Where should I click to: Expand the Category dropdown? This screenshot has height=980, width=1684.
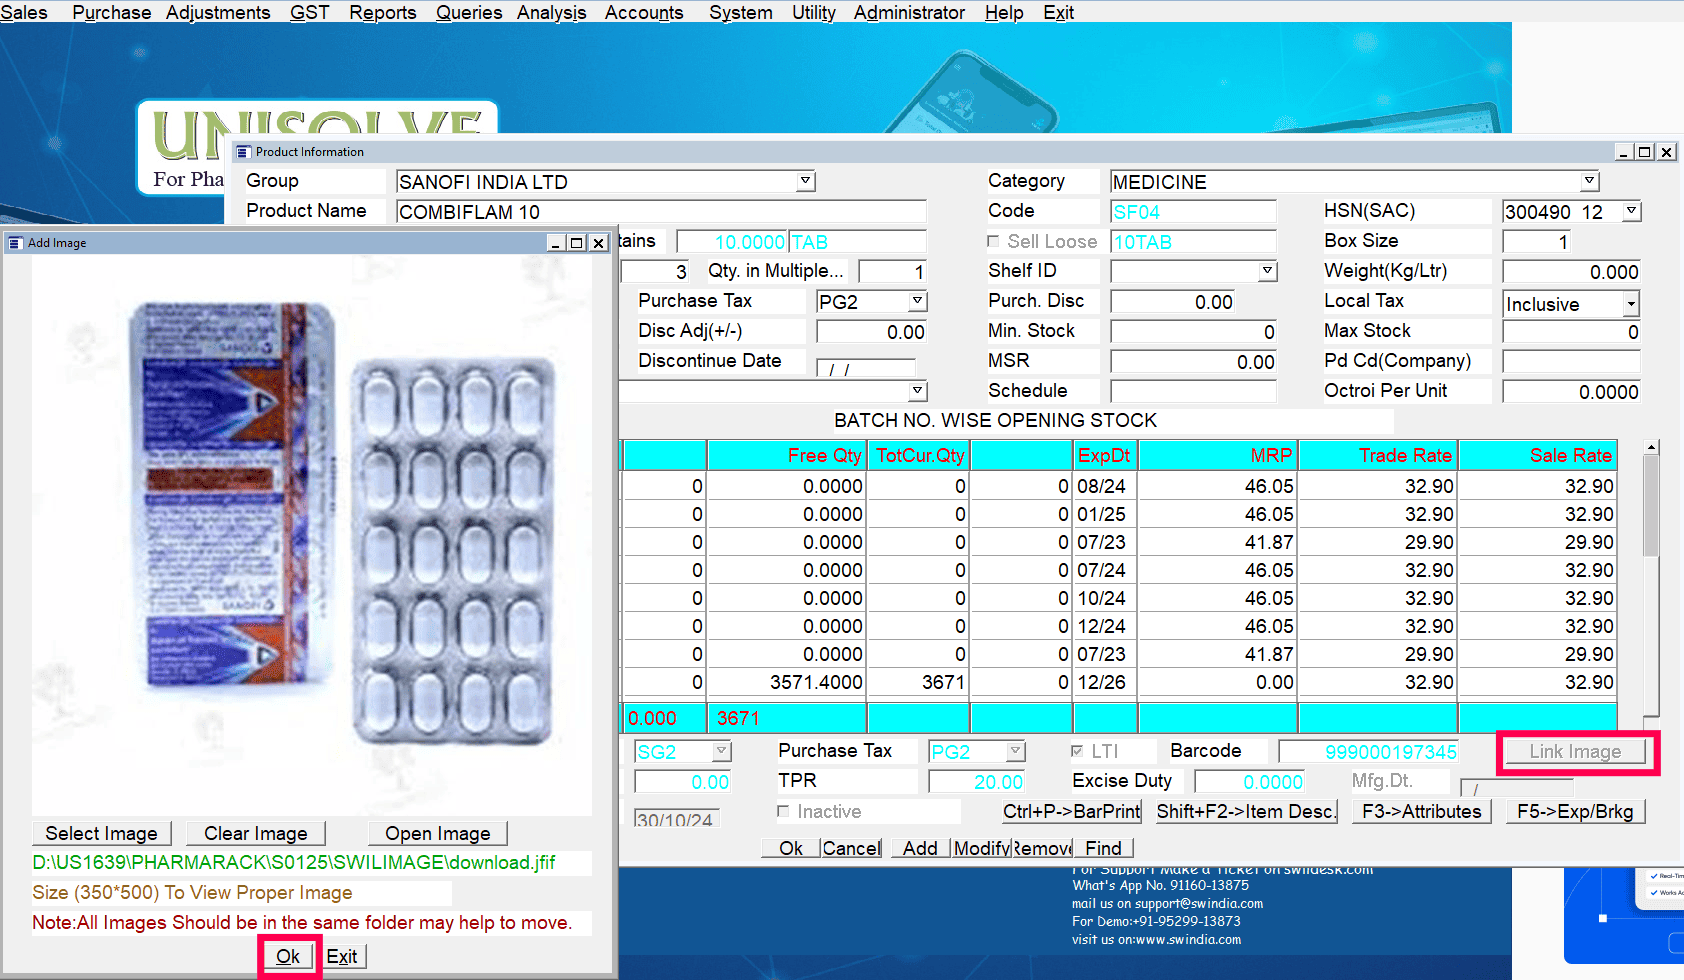pyautogui.click(x=1590, y=181)
